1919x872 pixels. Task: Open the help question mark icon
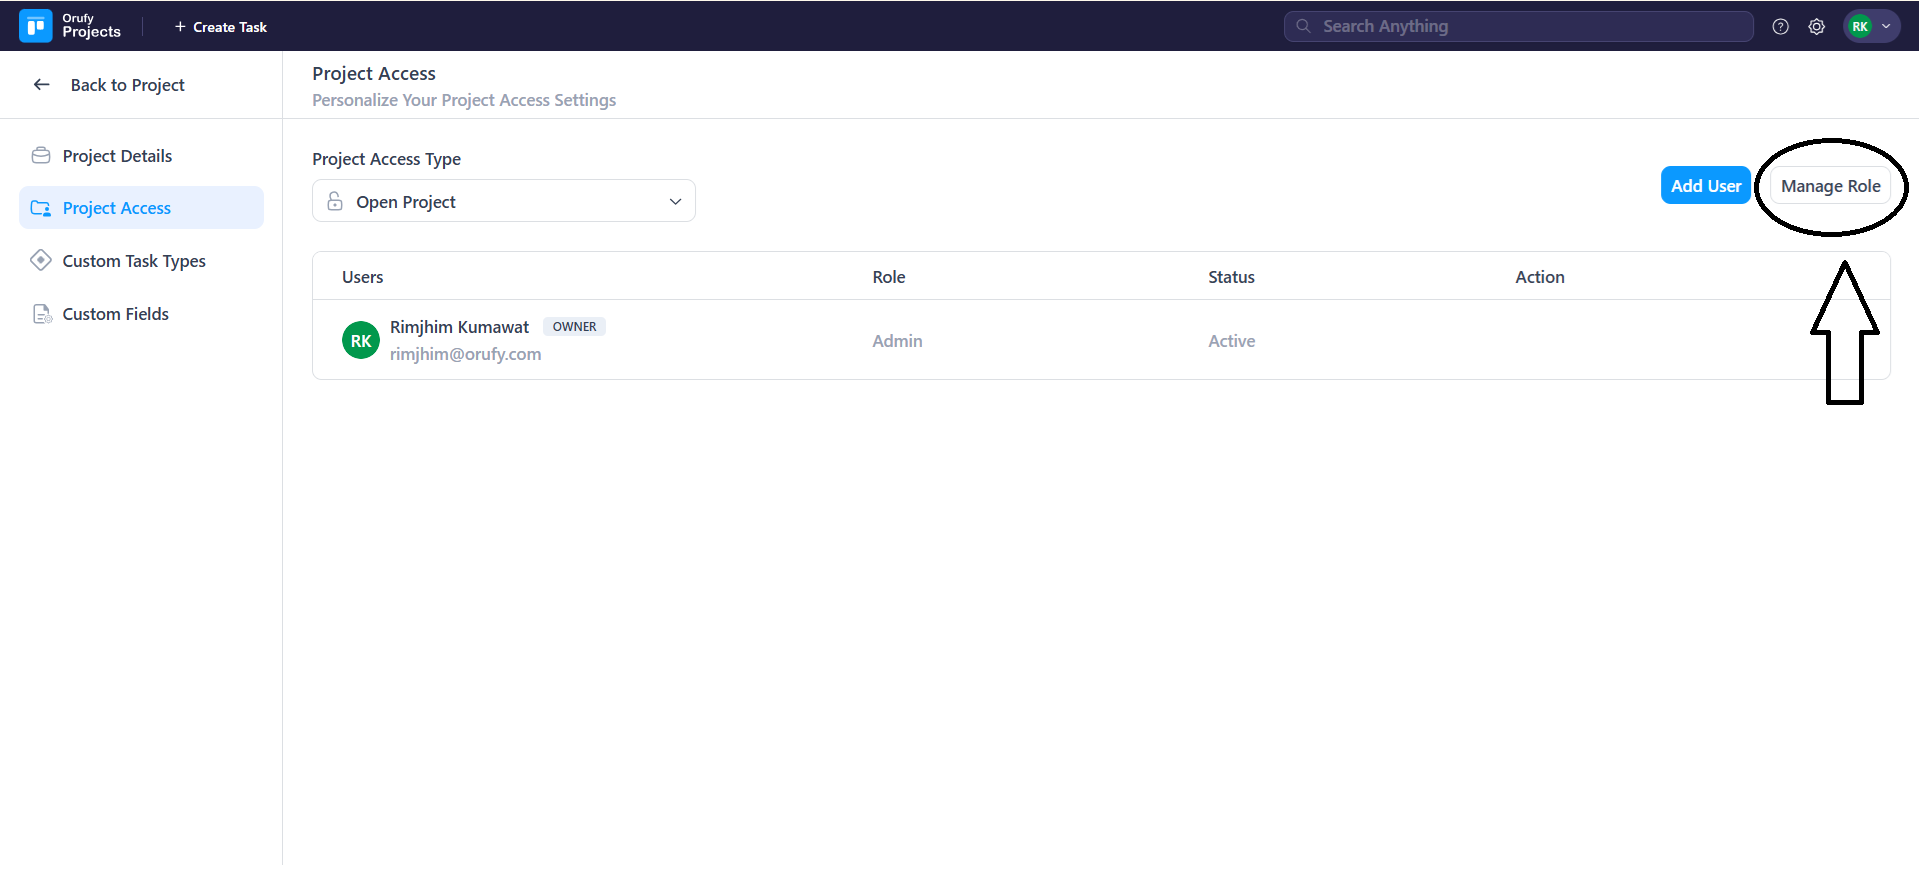coord(1780,27)
